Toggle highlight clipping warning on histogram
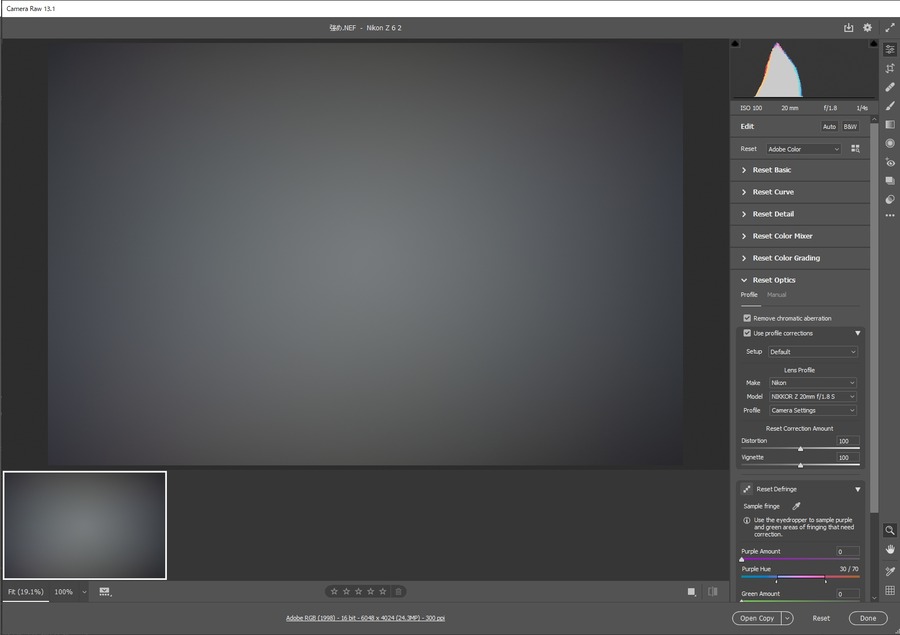 (x=873, y=44)
